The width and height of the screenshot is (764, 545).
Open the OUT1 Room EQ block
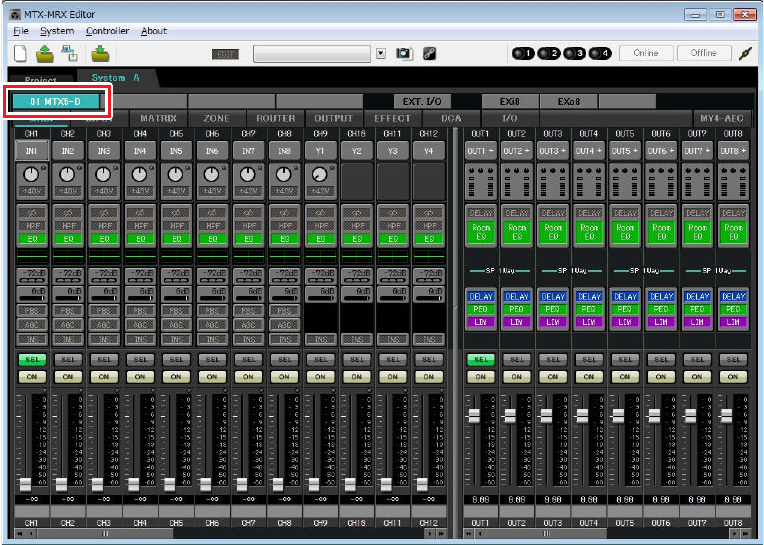tap(480, 232)
